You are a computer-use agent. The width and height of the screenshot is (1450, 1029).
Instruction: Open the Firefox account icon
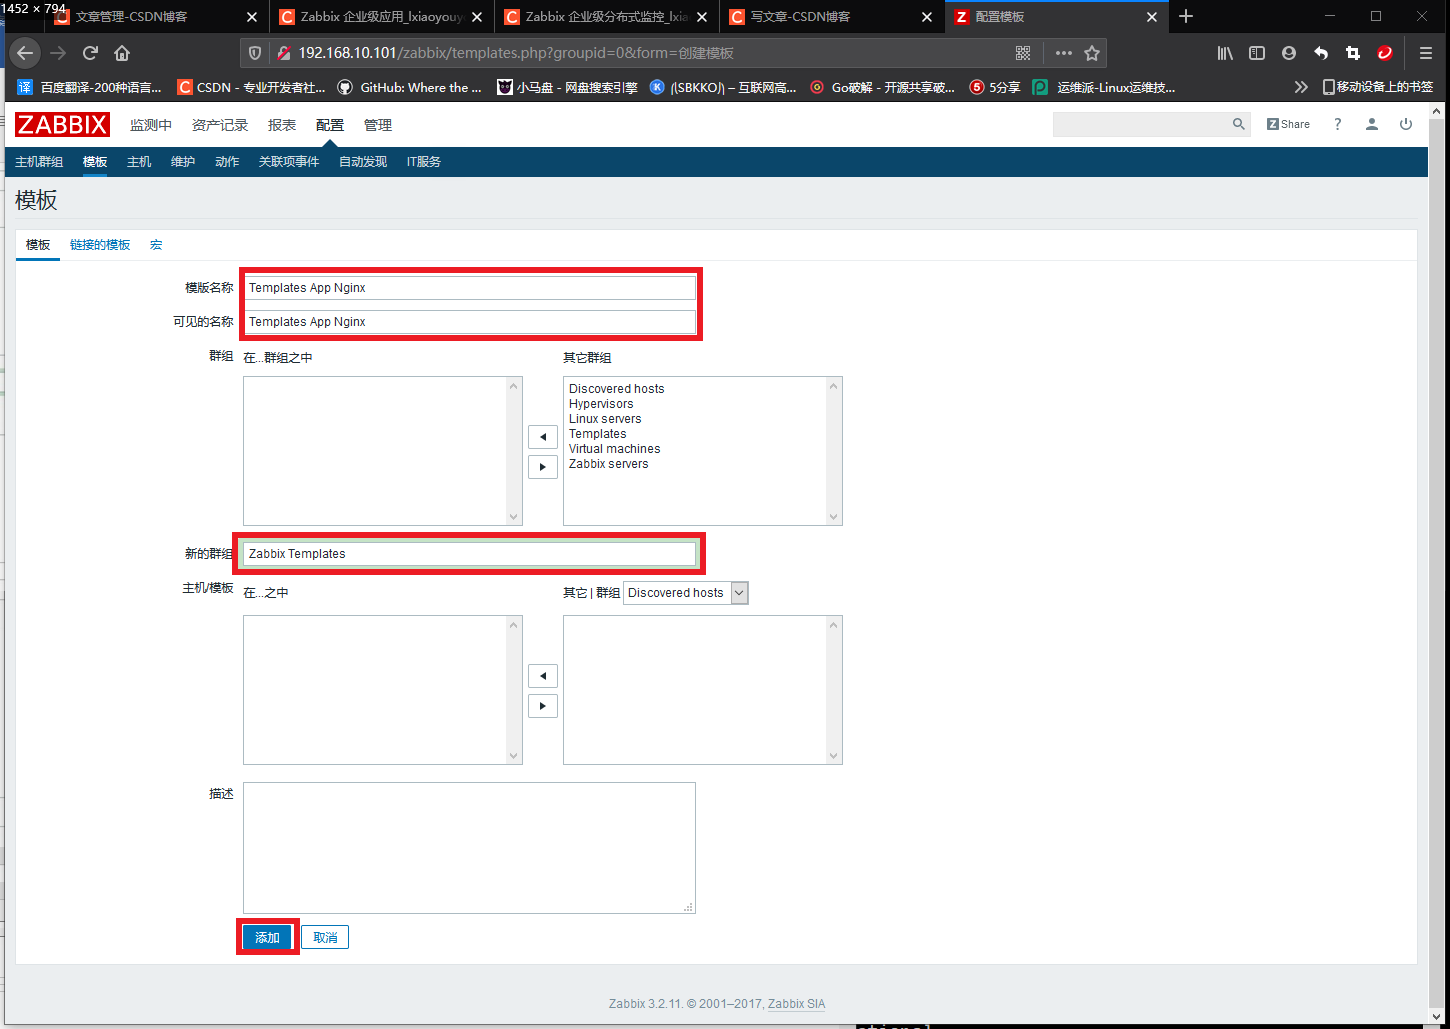tap(1289, 53)
